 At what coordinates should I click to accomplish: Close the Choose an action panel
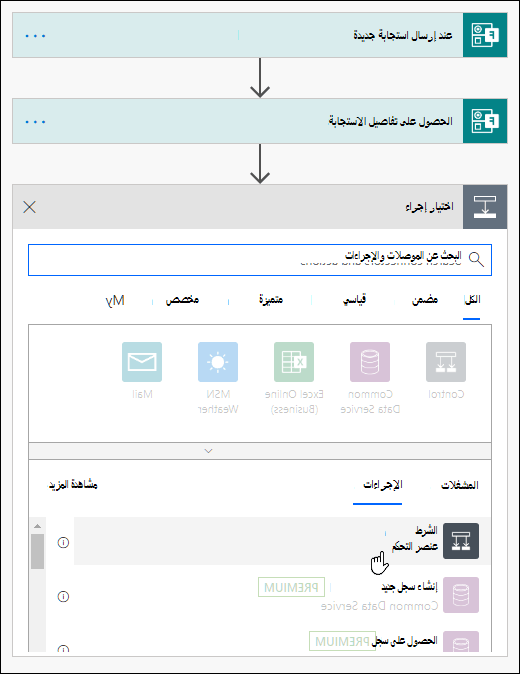(29, 207)
